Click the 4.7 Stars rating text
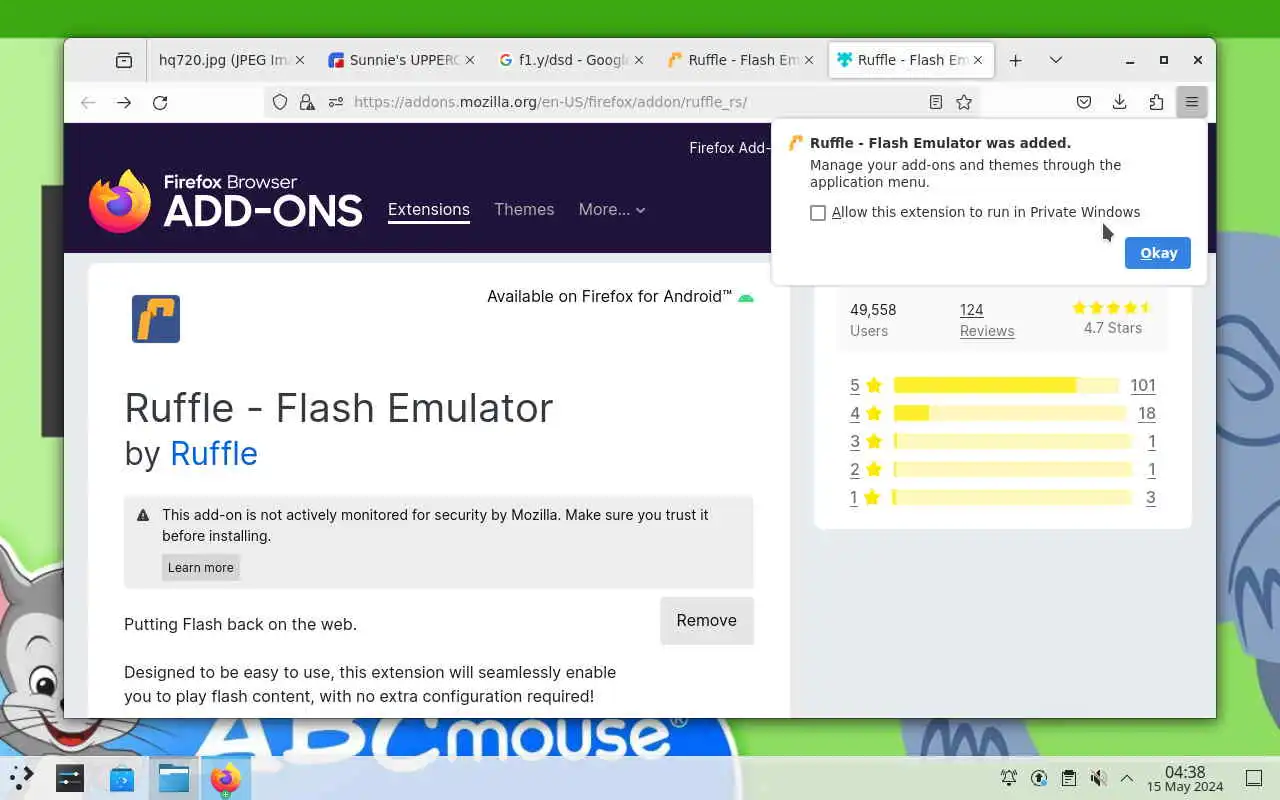 pyautogui.click(x=1112, y=328)
